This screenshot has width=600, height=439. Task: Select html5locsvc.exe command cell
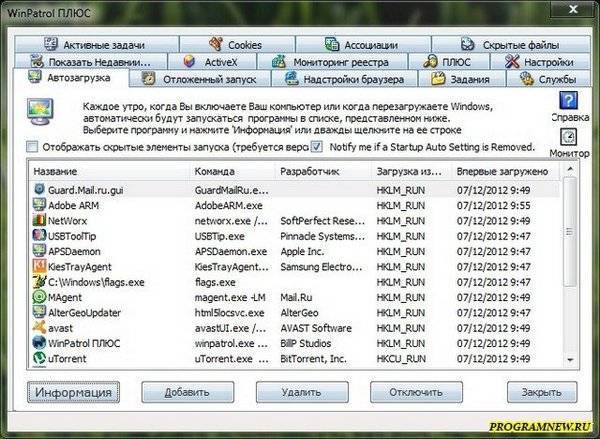229,313
